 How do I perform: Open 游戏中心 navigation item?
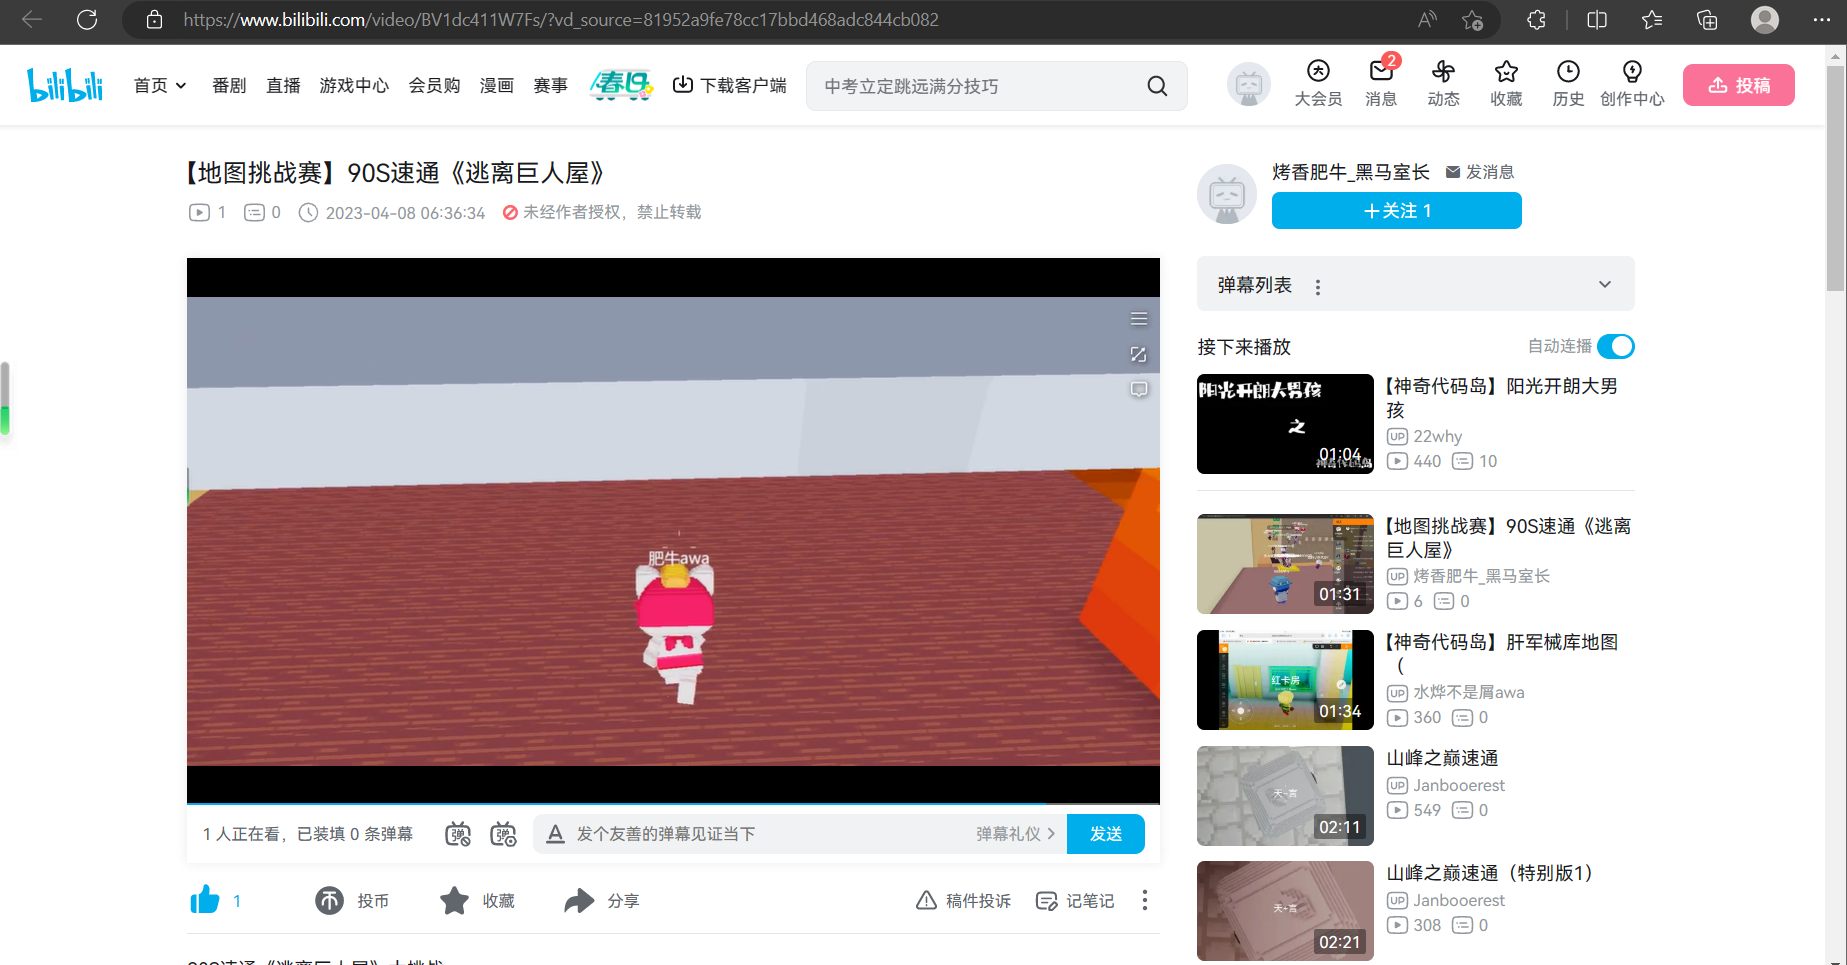[354, 86]
